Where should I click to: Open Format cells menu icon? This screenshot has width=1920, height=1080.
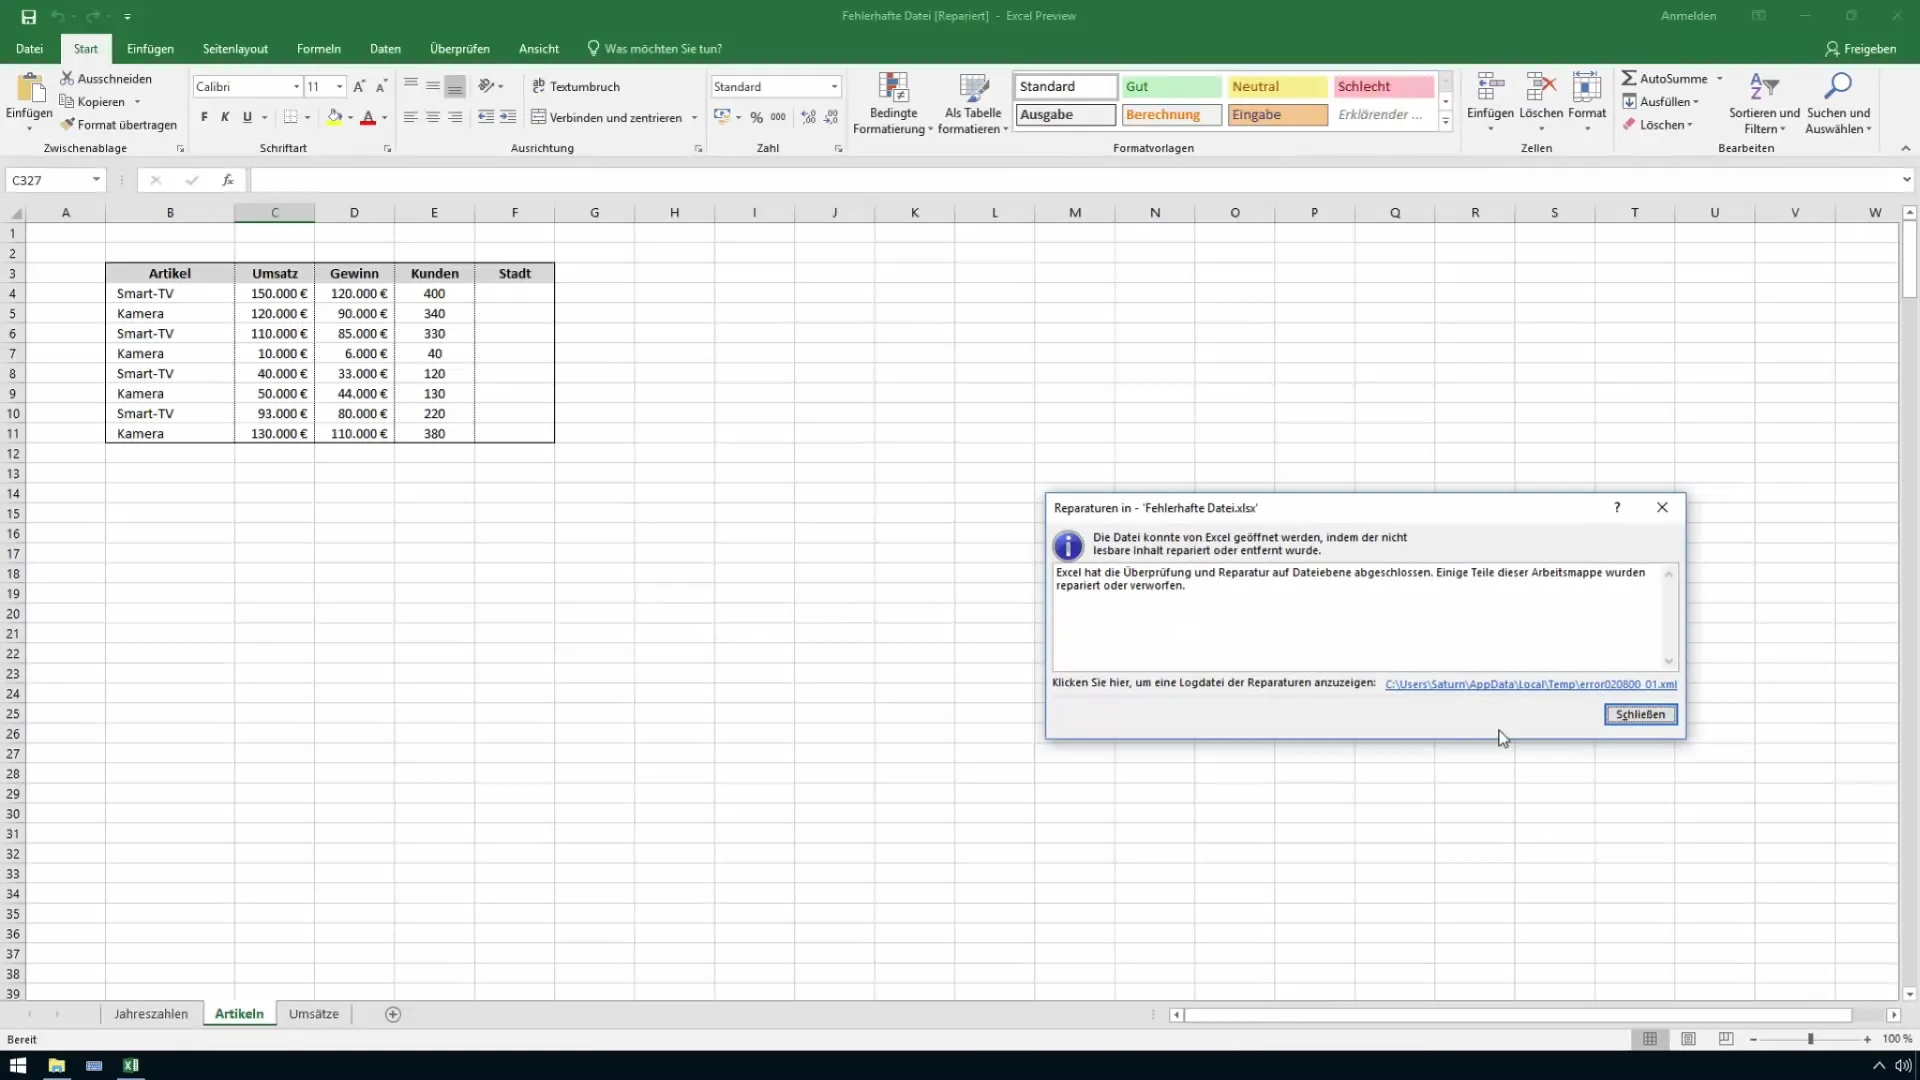click(1587, 87)
